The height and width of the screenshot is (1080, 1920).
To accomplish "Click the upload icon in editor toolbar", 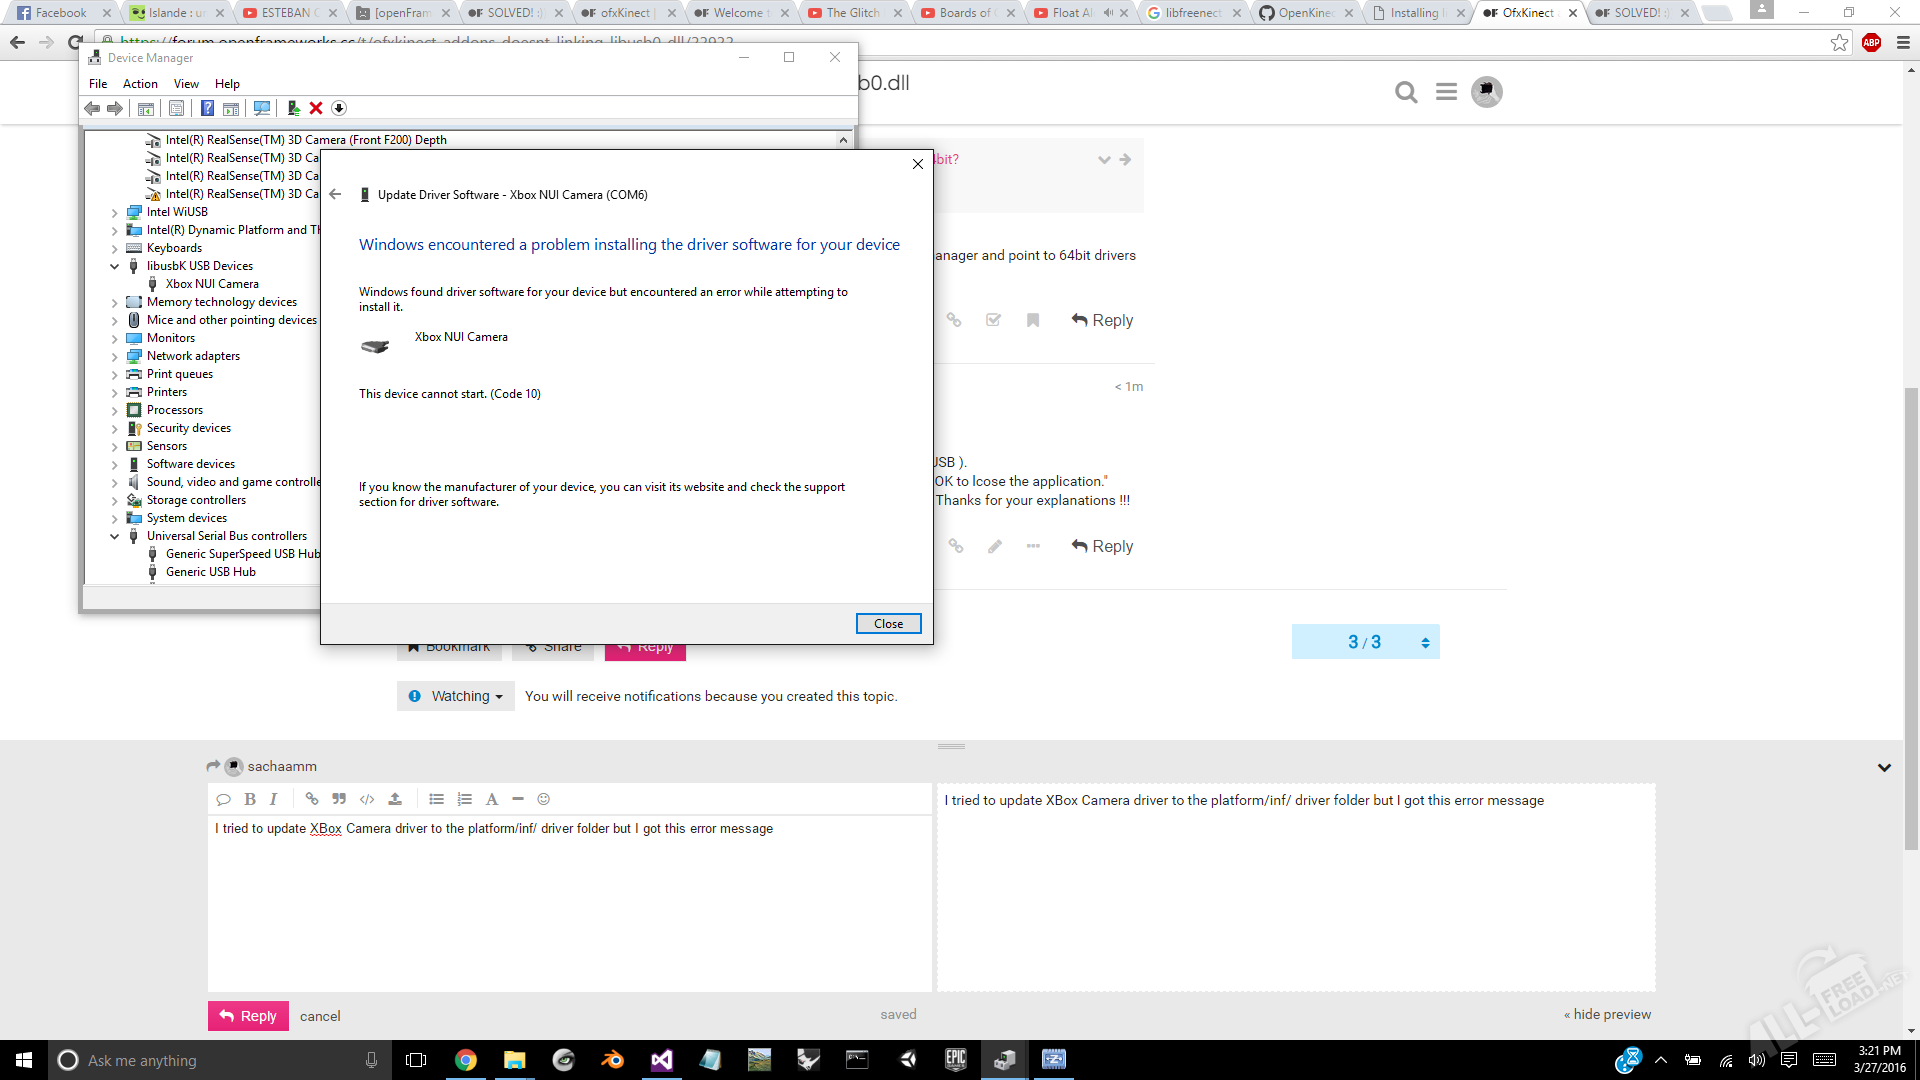I will point(395,799).
